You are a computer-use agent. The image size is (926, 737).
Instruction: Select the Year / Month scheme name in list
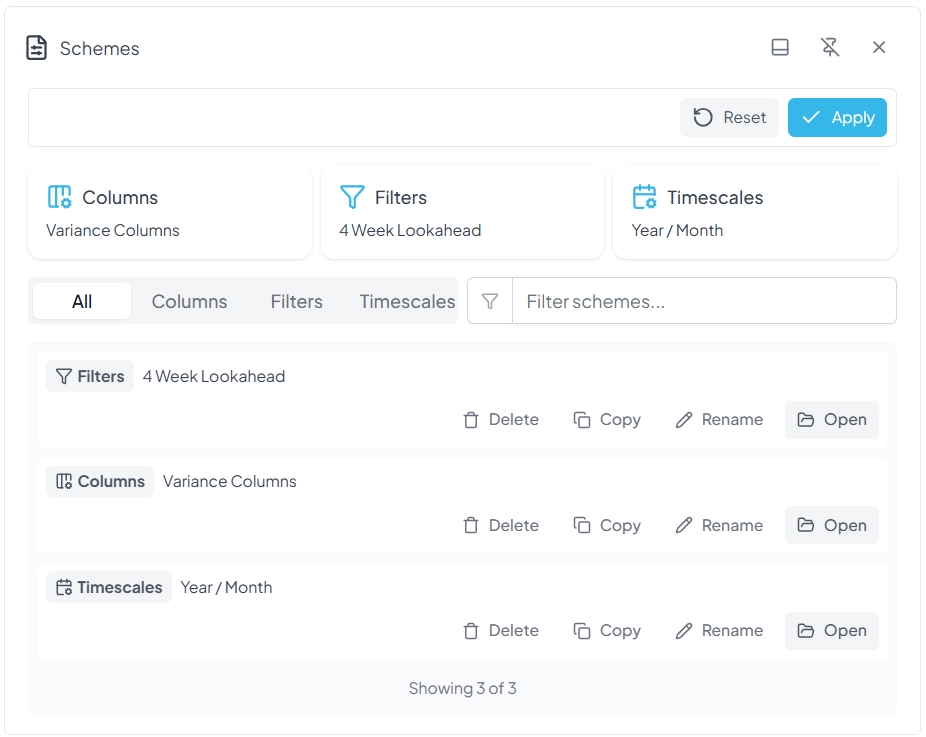[226, 587]
